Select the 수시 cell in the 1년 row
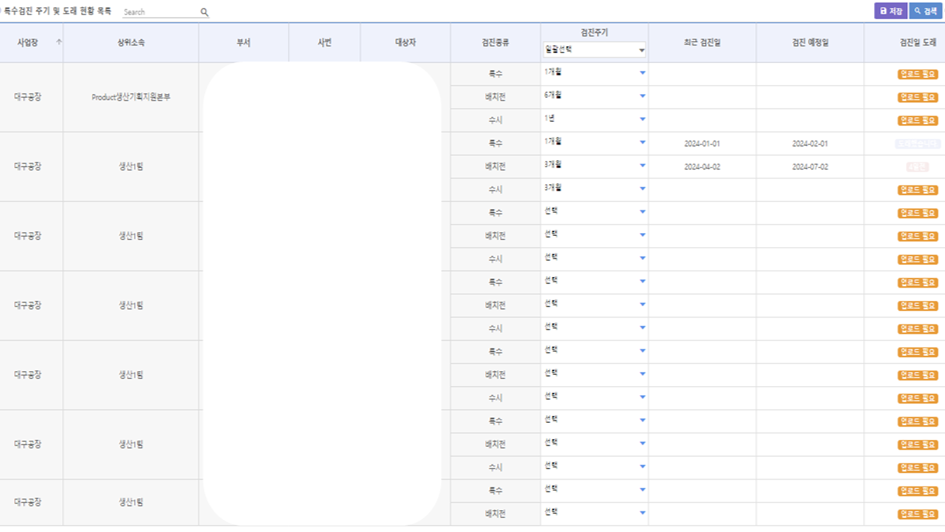The image size is (945, 532). 495,120
